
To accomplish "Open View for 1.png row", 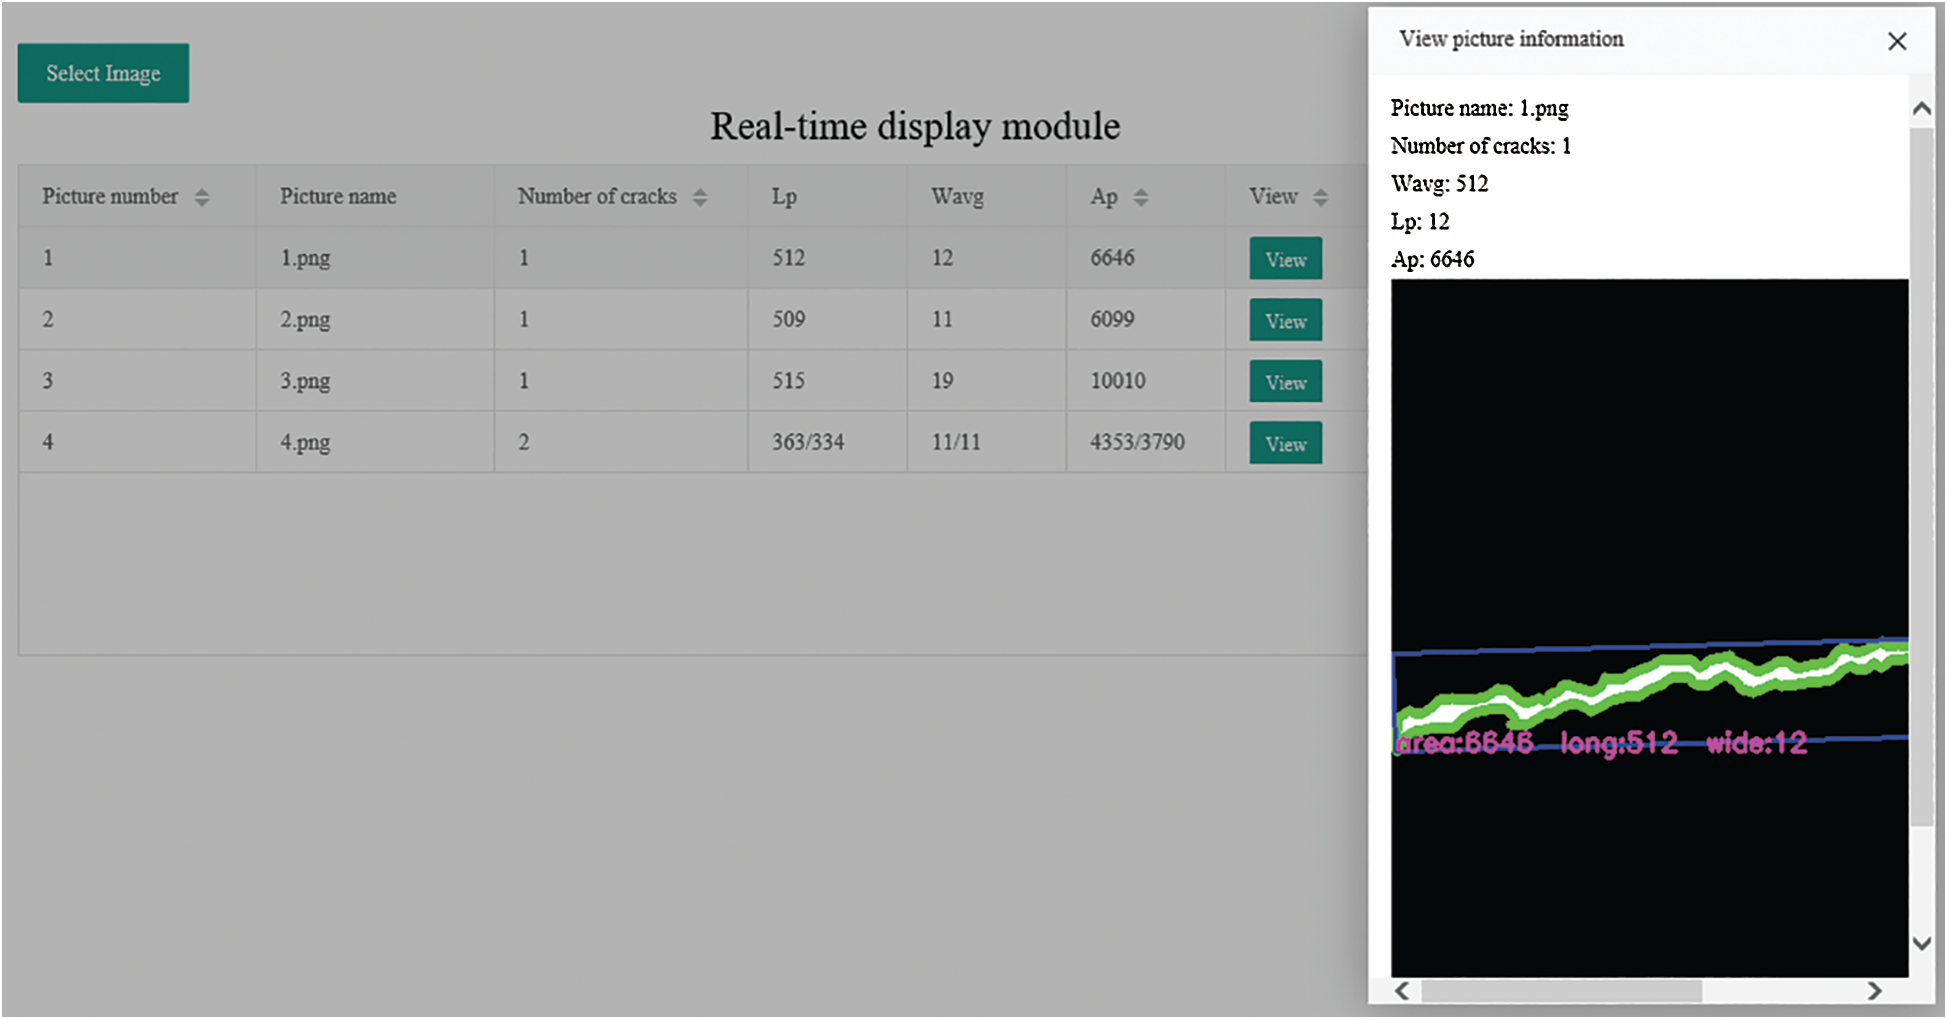I will [x=1285, y=259].
